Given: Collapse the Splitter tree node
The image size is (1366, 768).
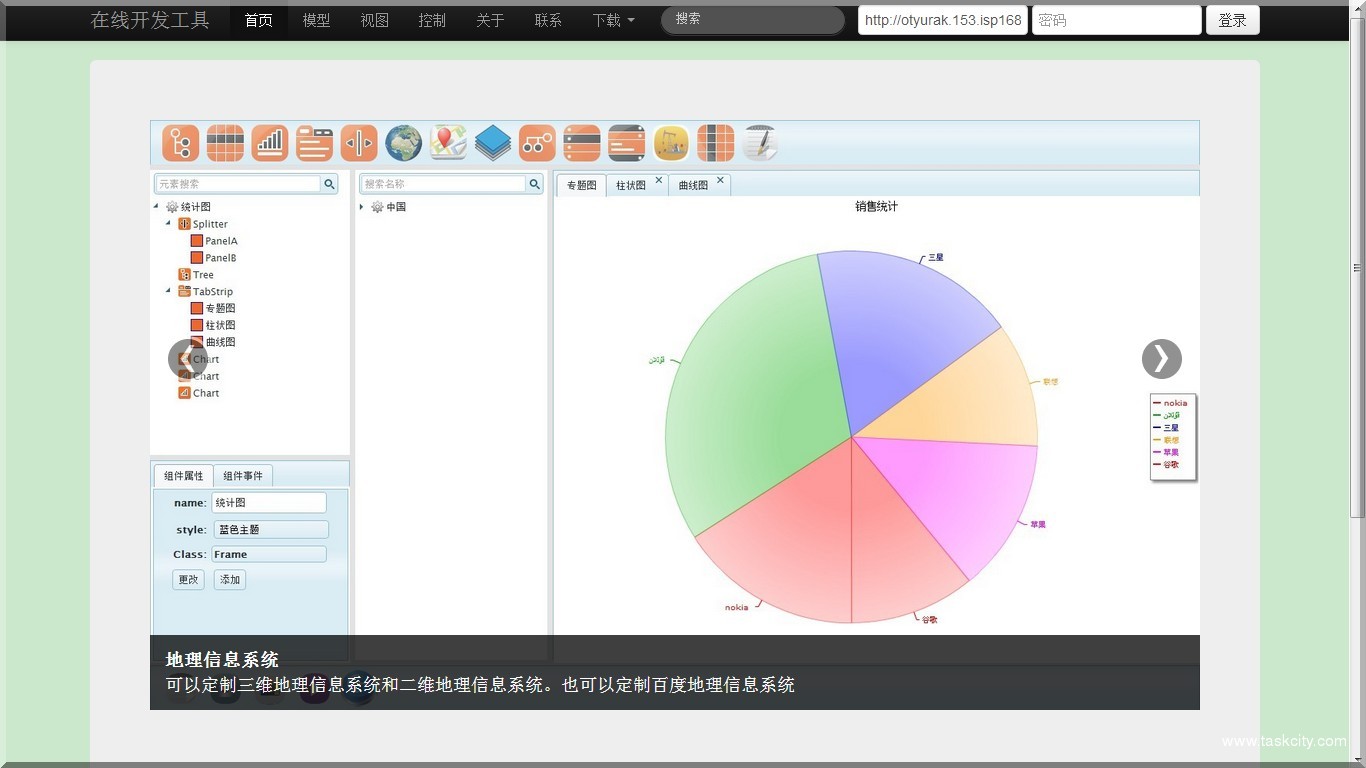Looking at the screenshot, I should (168, 224).
